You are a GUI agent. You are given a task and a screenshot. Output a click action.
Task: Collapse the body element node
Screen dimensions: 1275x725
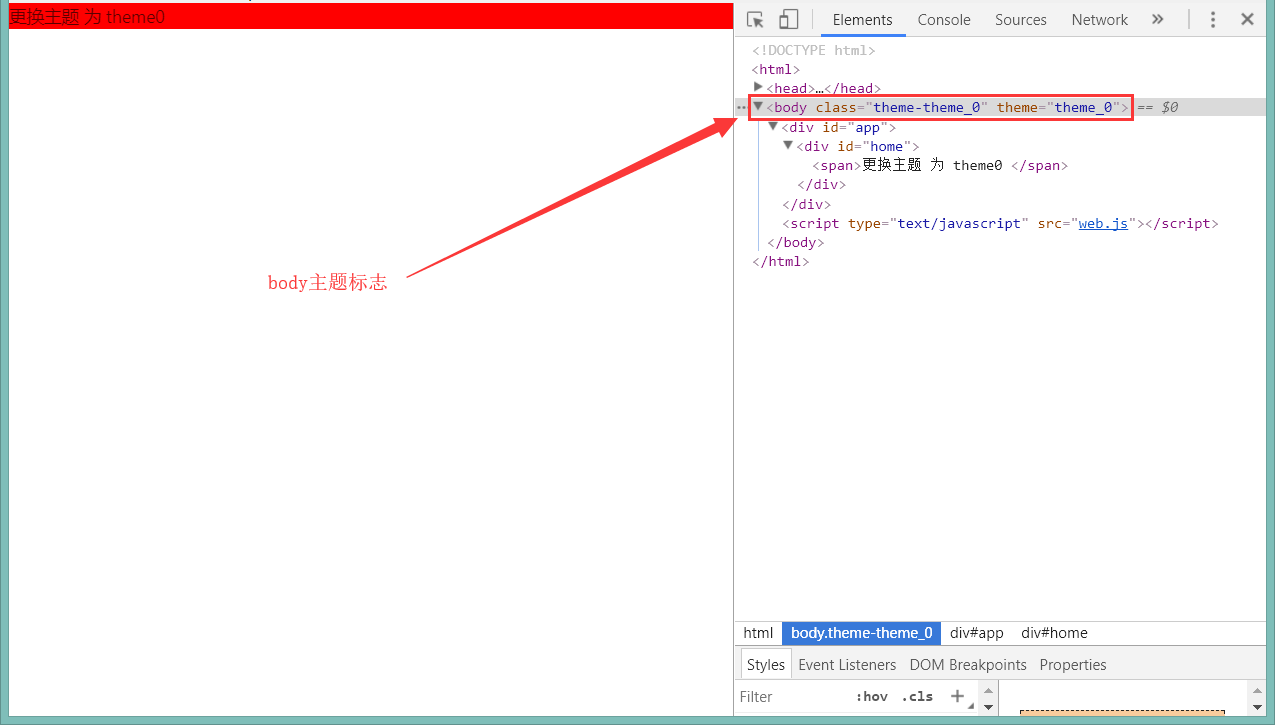coord(758,107)
